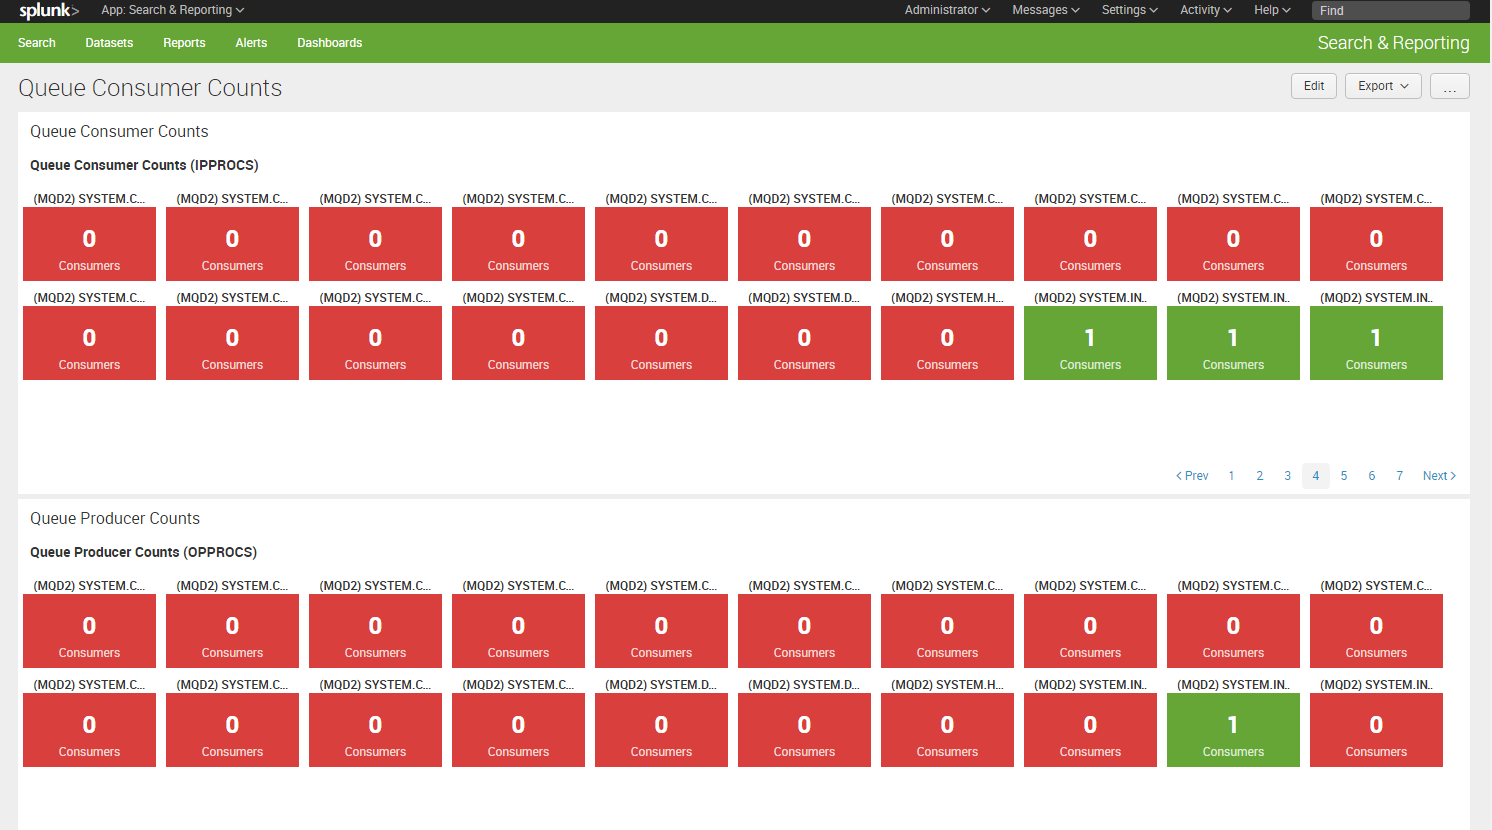Click into the Find search field
The width and height of the screenshot is (1492, 830).
(1390, 11)
